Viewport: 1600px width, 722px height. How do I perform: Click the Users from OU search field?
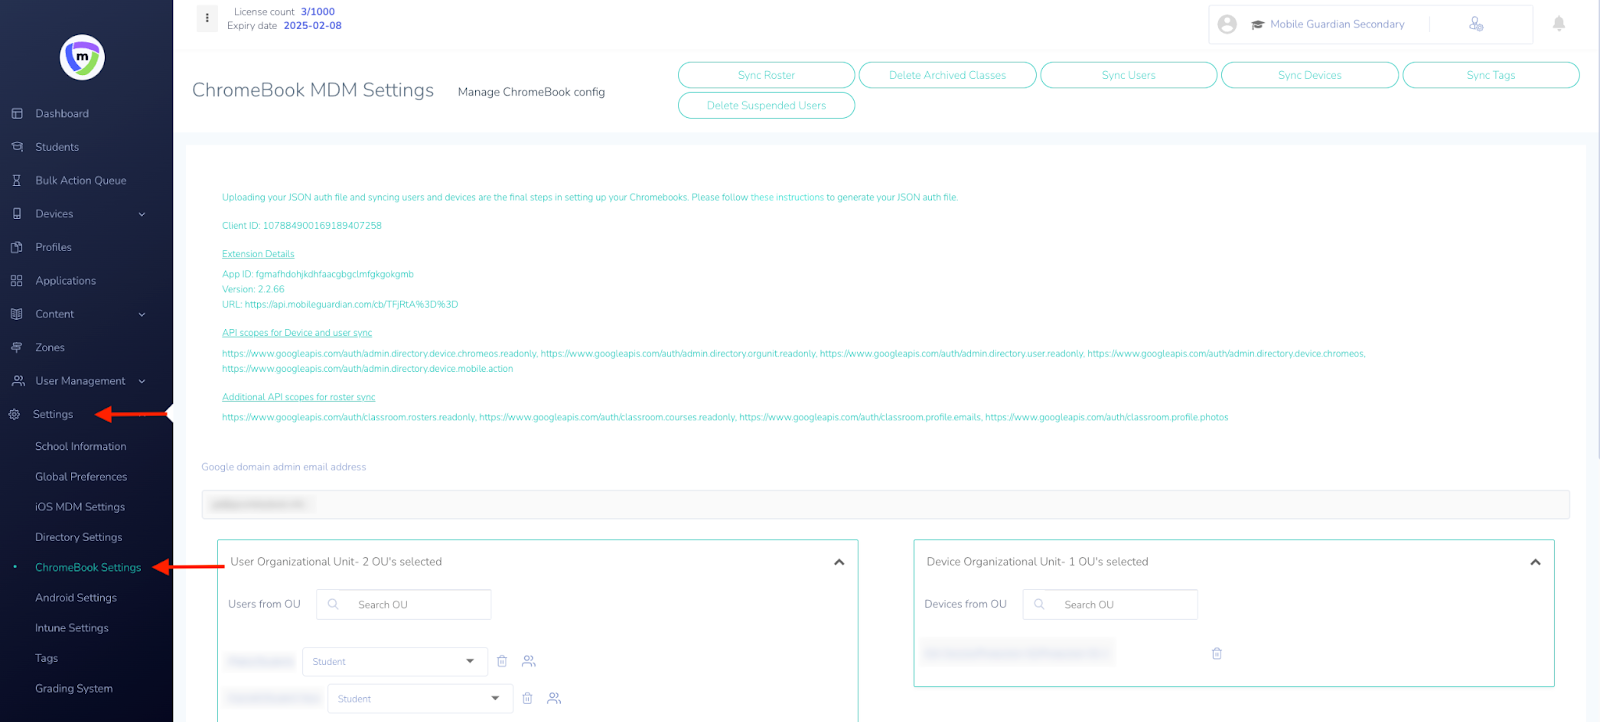(x=404, y=604)
